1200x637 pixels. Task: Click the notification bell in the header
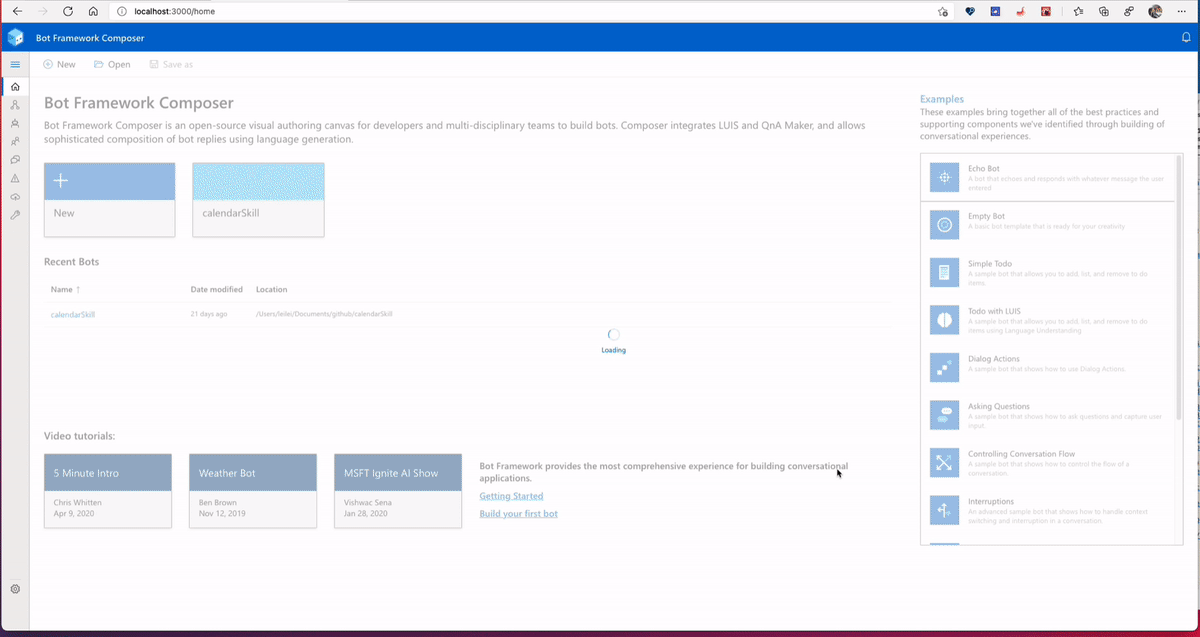point(1186,38)
